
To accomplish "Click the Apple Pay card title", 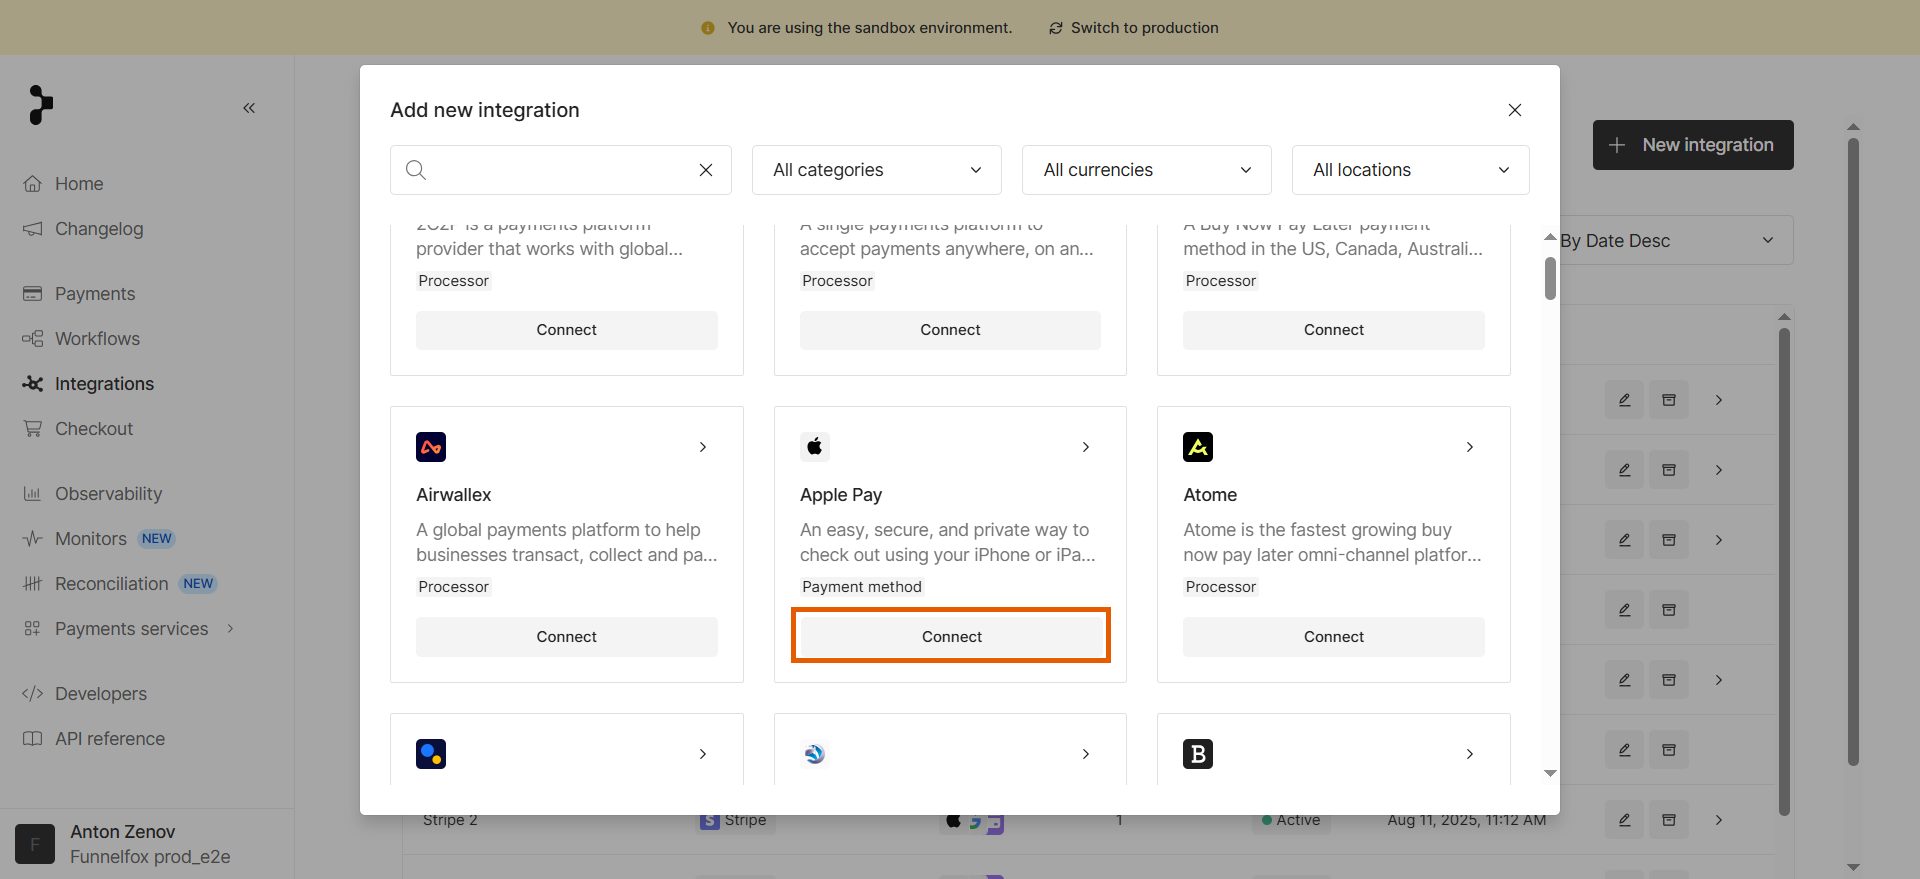I will coord(841,495).
